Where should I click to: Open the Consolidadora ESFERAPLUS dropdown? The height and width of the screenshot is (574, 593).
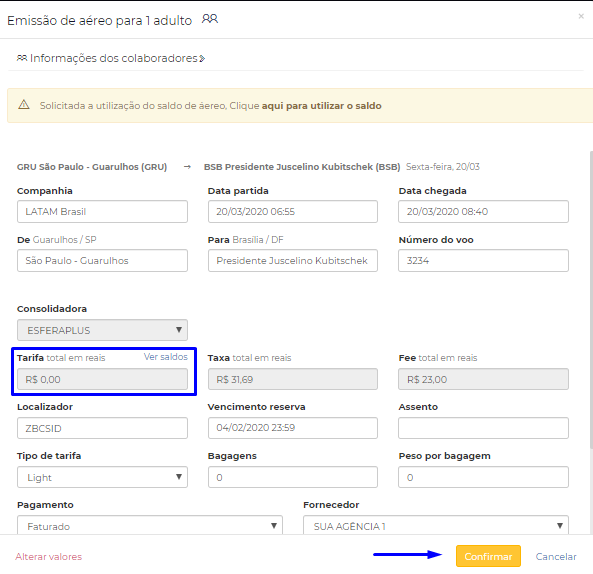pyautogui.click(x=102, y=330)
